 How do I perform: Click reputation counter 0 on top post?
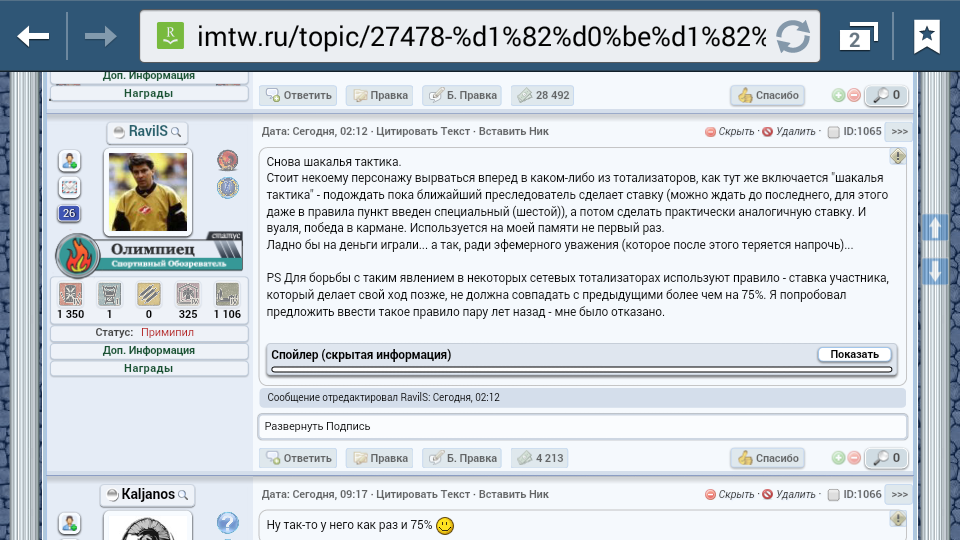[x=887, y=95]
